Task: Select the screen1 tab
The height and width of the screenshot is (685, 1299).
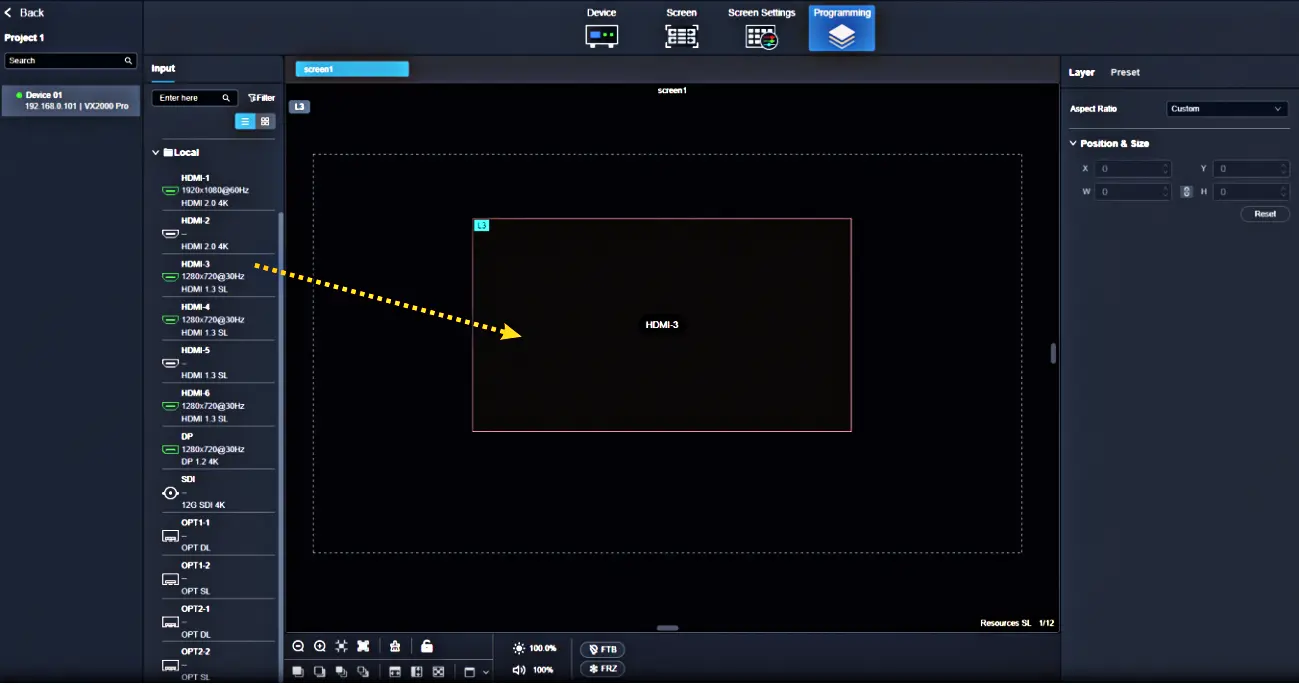Action: click(352, 69)
